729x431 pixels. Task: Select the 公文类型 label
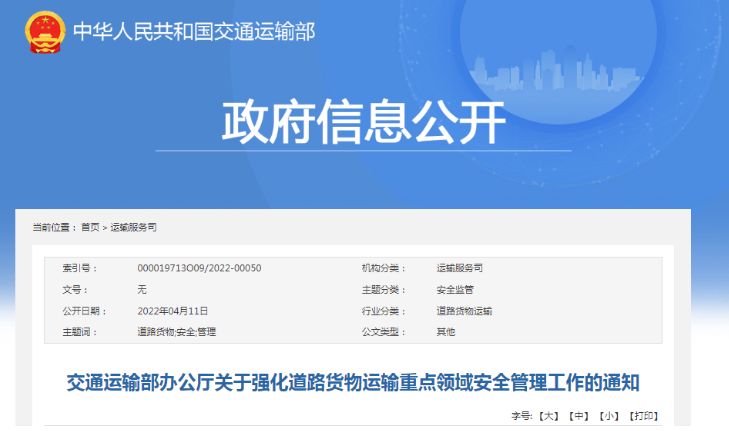[384, 332]
